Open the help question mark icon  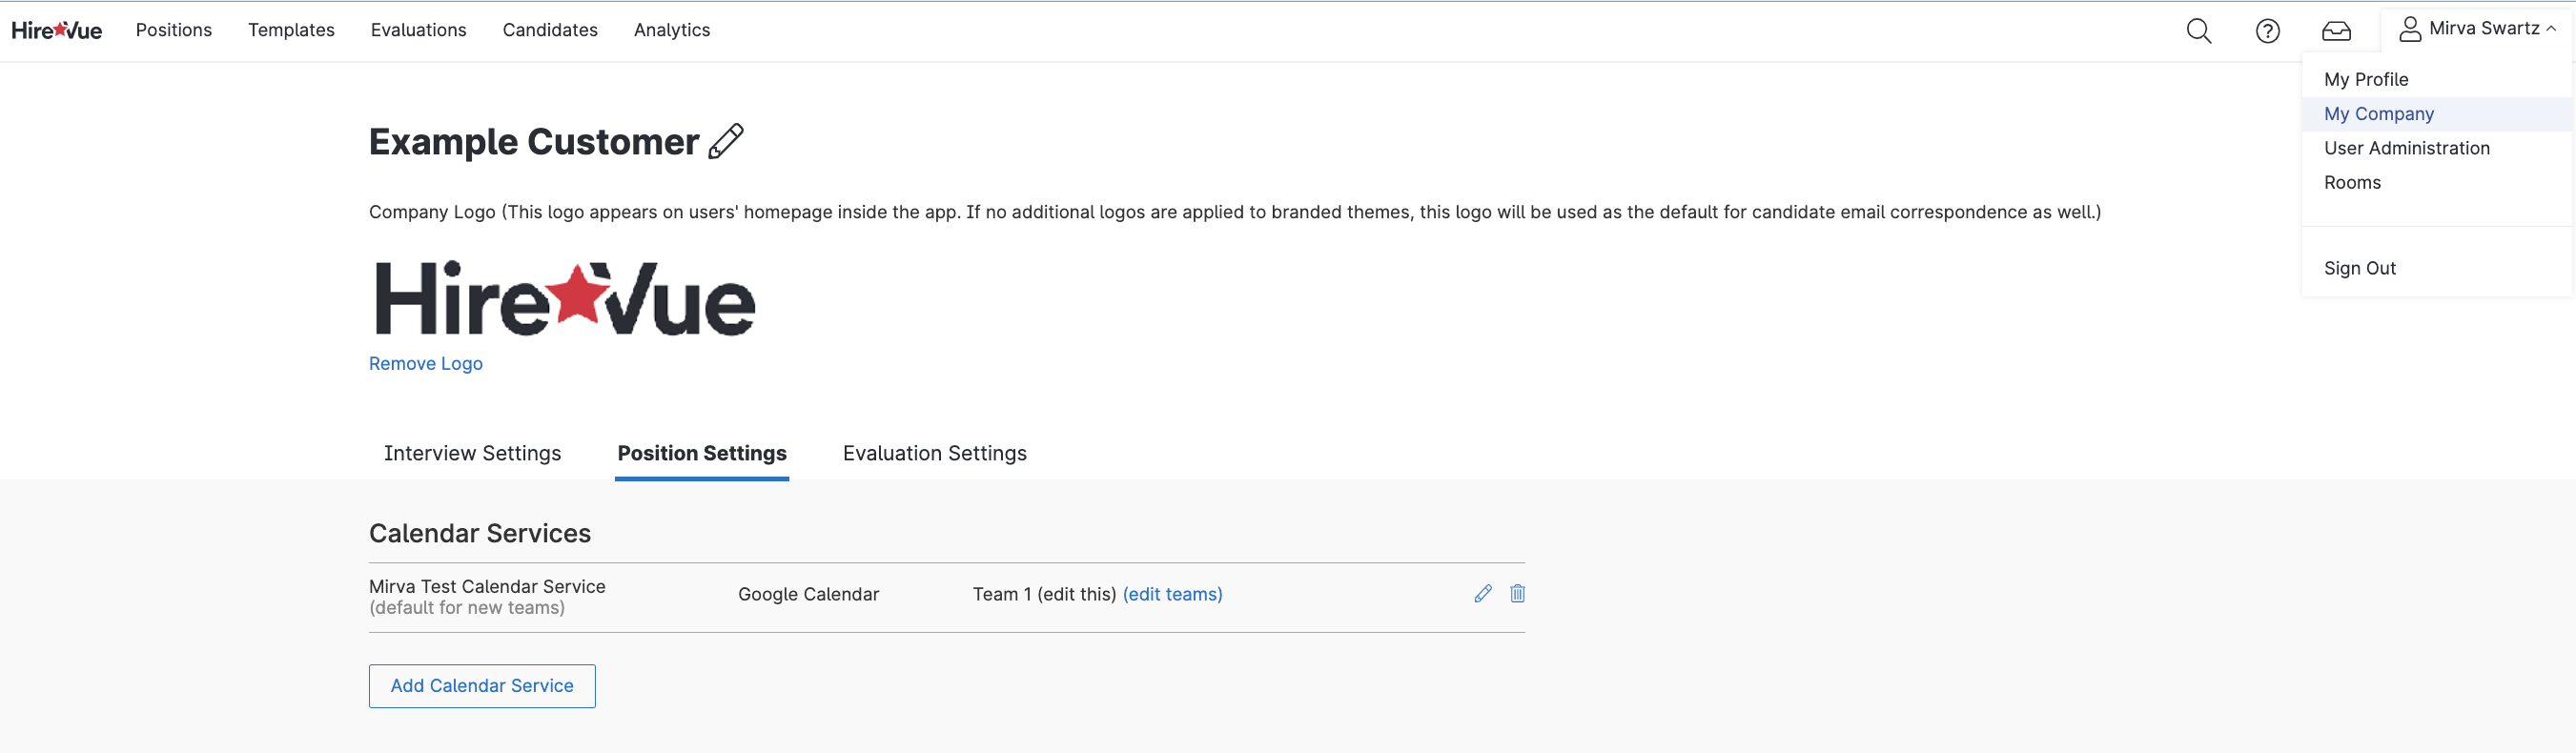(x=2267, y=31)
